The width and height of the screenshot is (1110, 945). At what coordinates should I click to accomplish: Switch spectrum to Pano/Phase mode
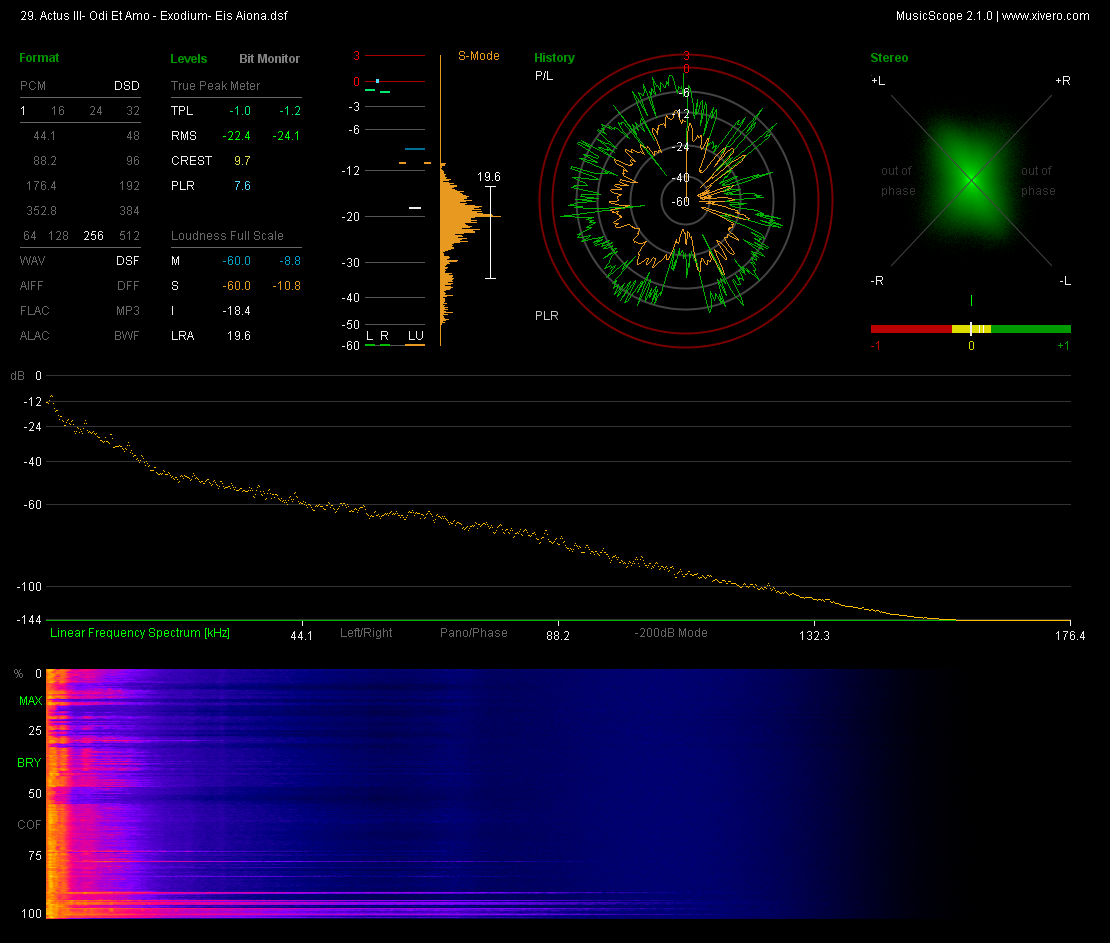click(x=473, y=633)
